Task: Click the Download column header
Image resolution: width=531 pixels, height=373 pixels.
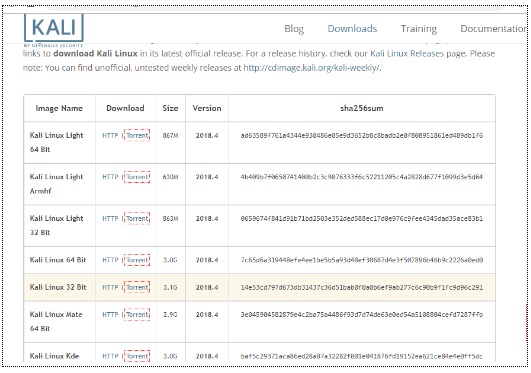Action: [x=125, y=108]
